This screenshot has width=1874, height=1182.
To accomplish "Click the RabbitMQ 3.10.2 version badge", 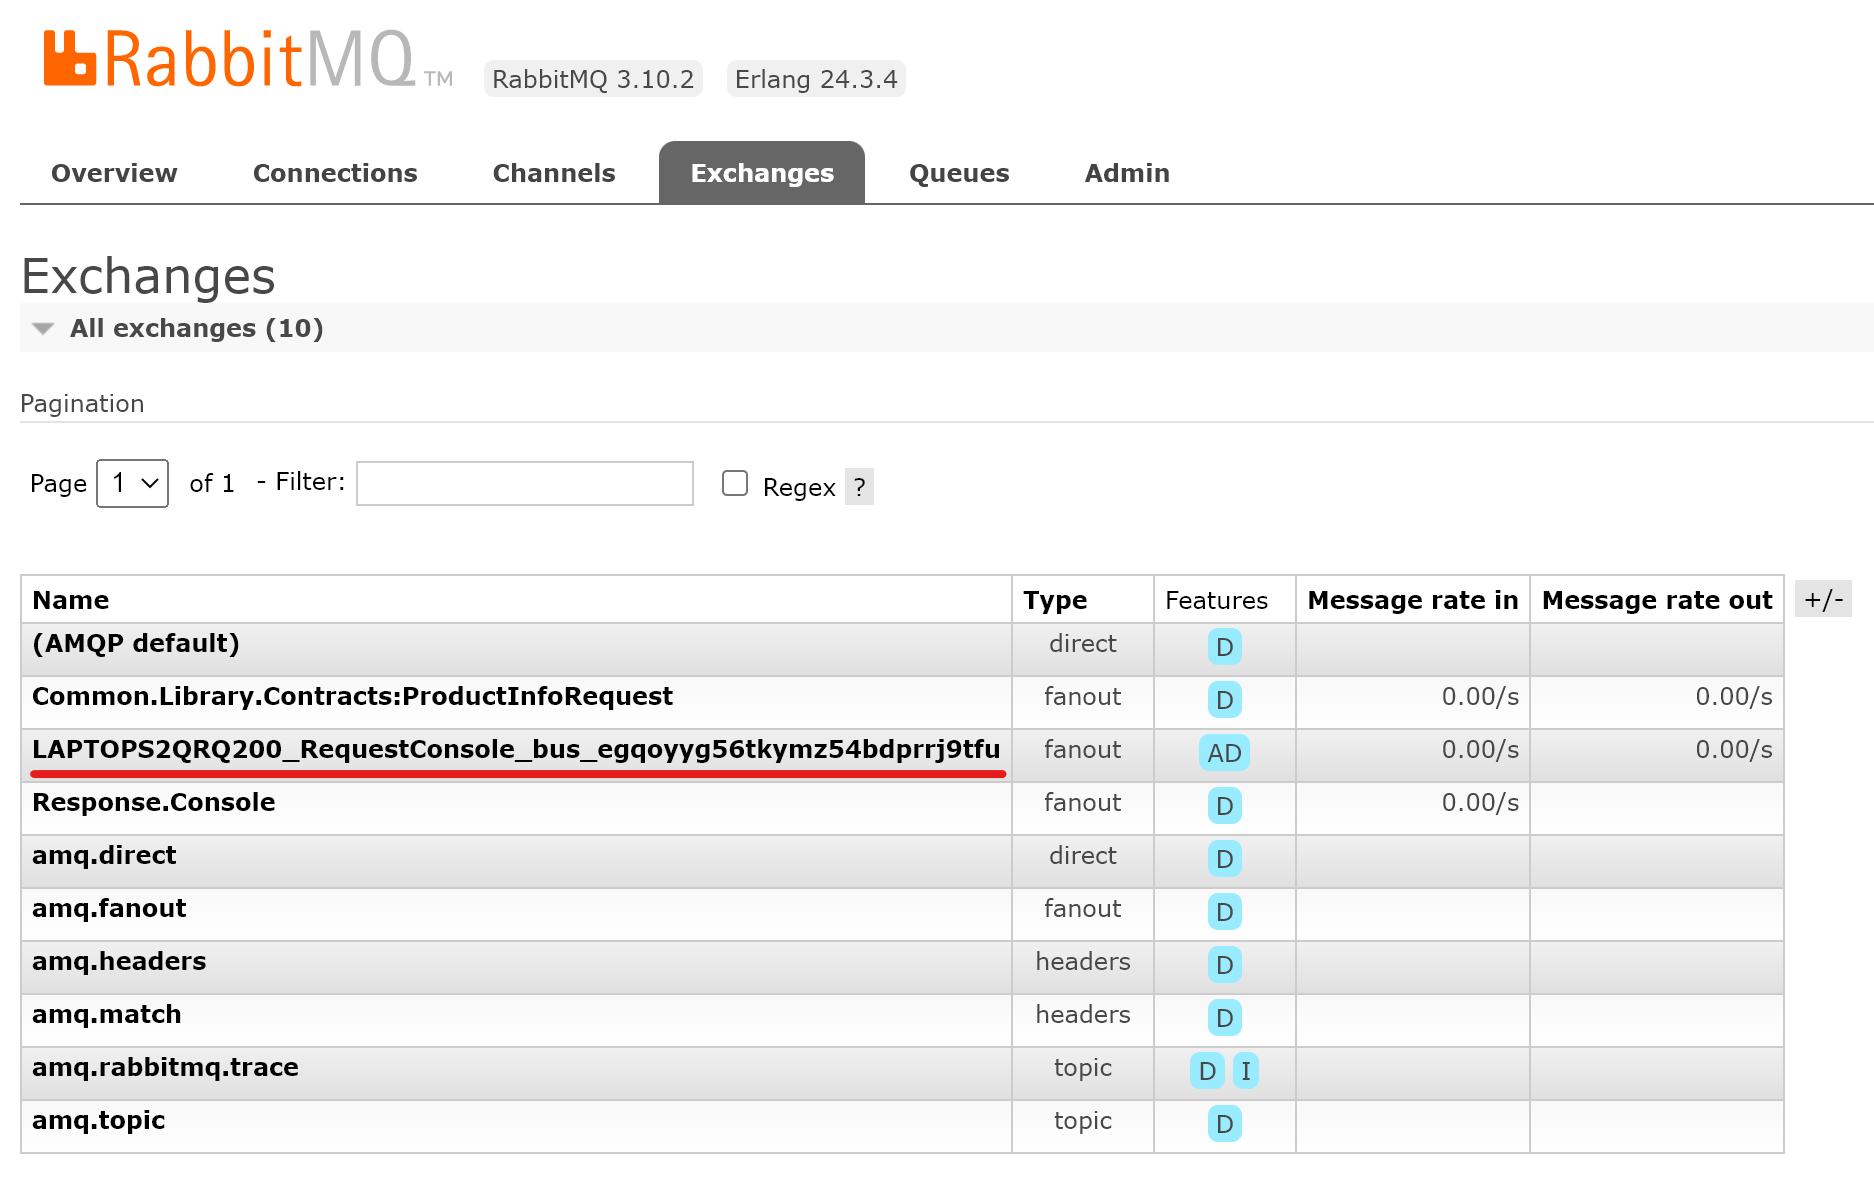I will (x=592, y=78).
